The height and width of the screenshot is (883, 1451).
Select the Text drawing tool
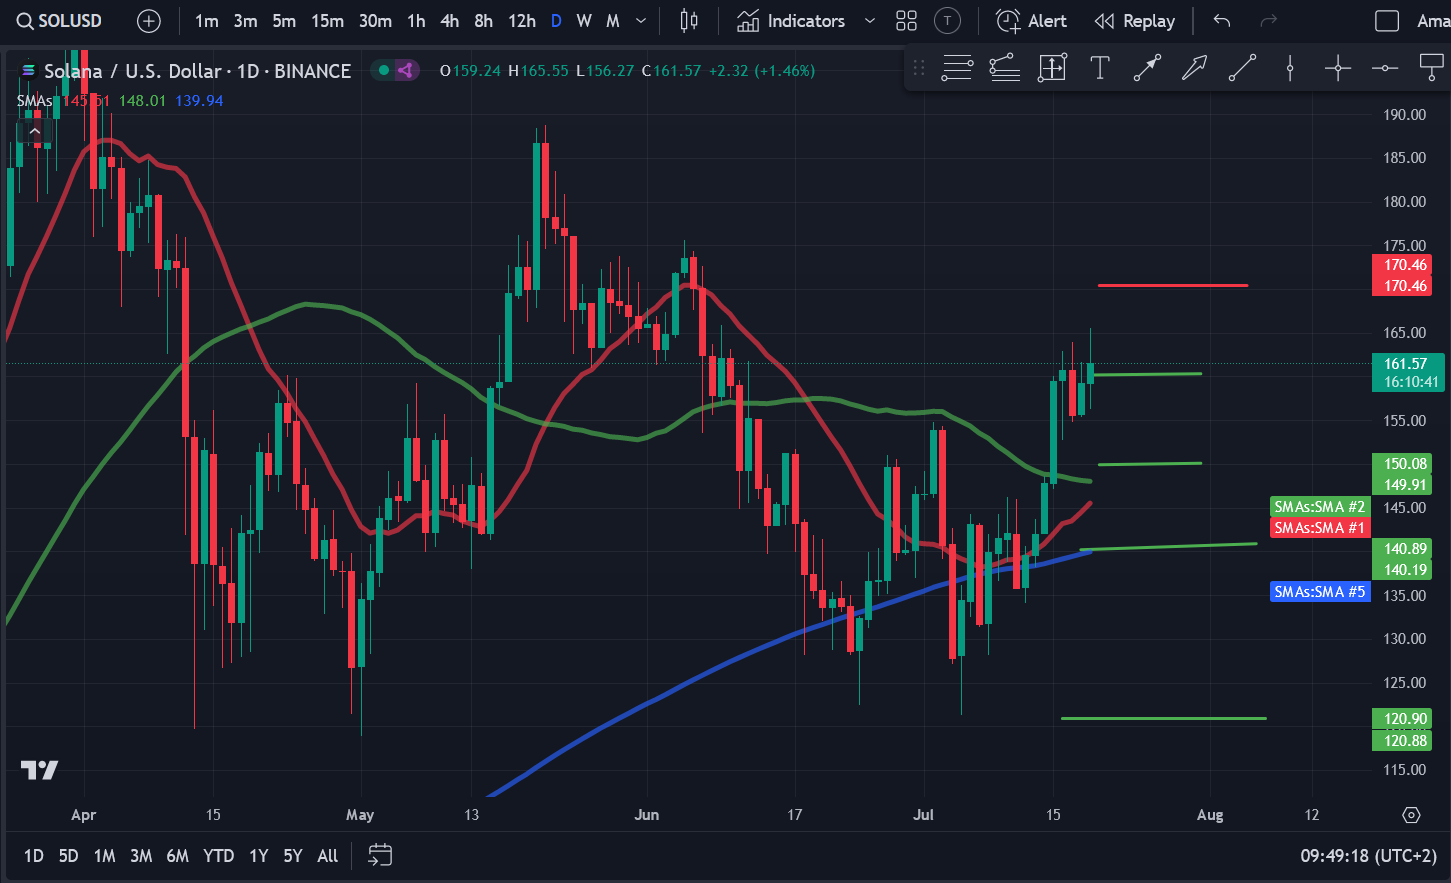(1100, 68)
